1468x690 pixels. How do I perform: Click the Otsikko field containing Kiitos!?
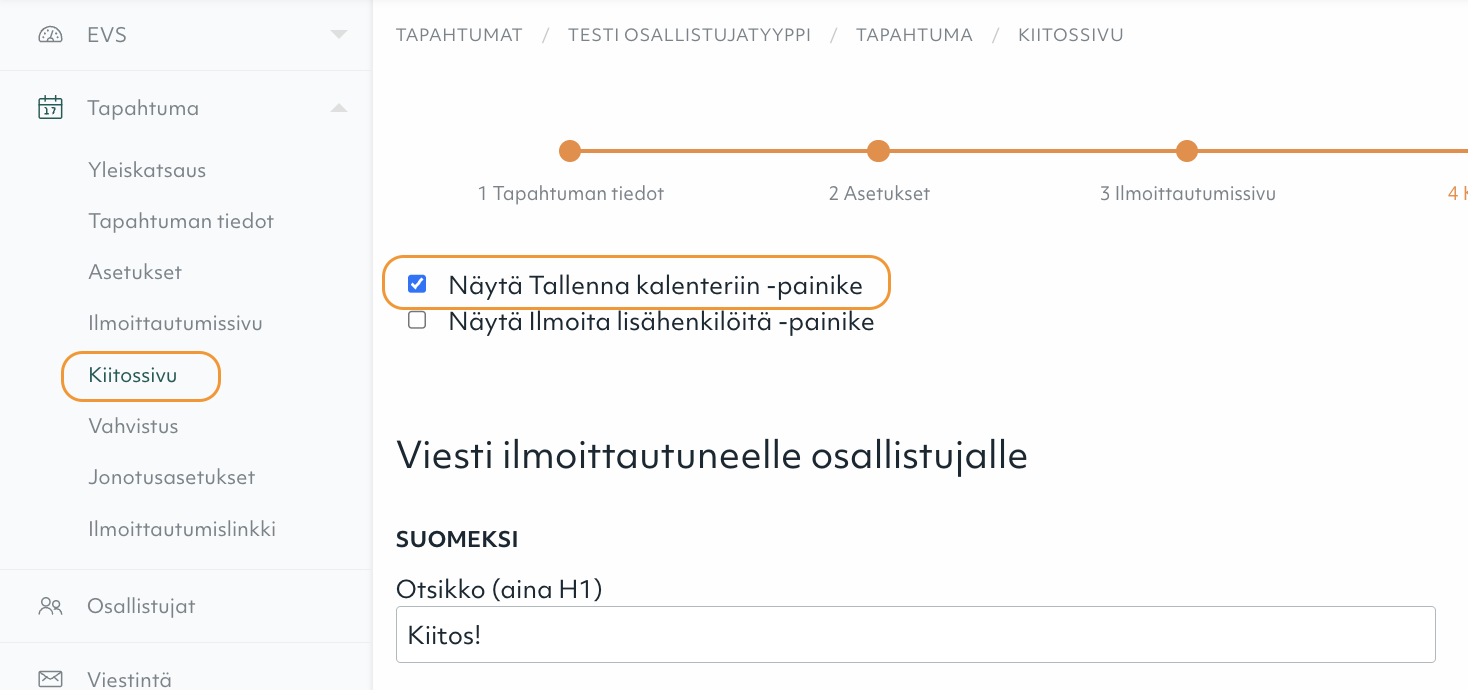click(915, 634)
